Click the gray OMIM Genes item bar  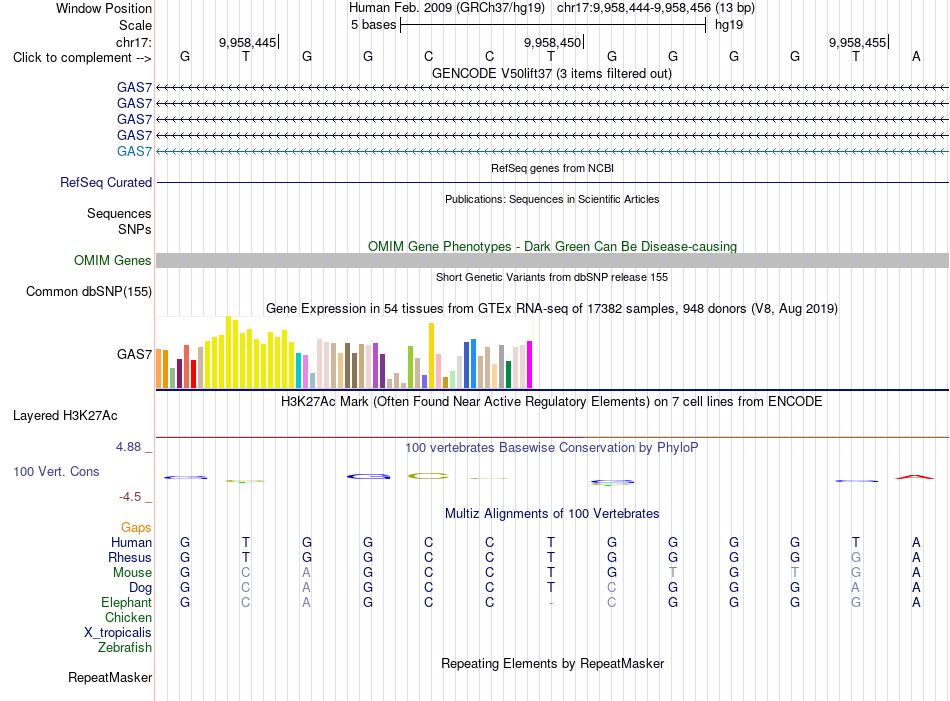(552, 261)
